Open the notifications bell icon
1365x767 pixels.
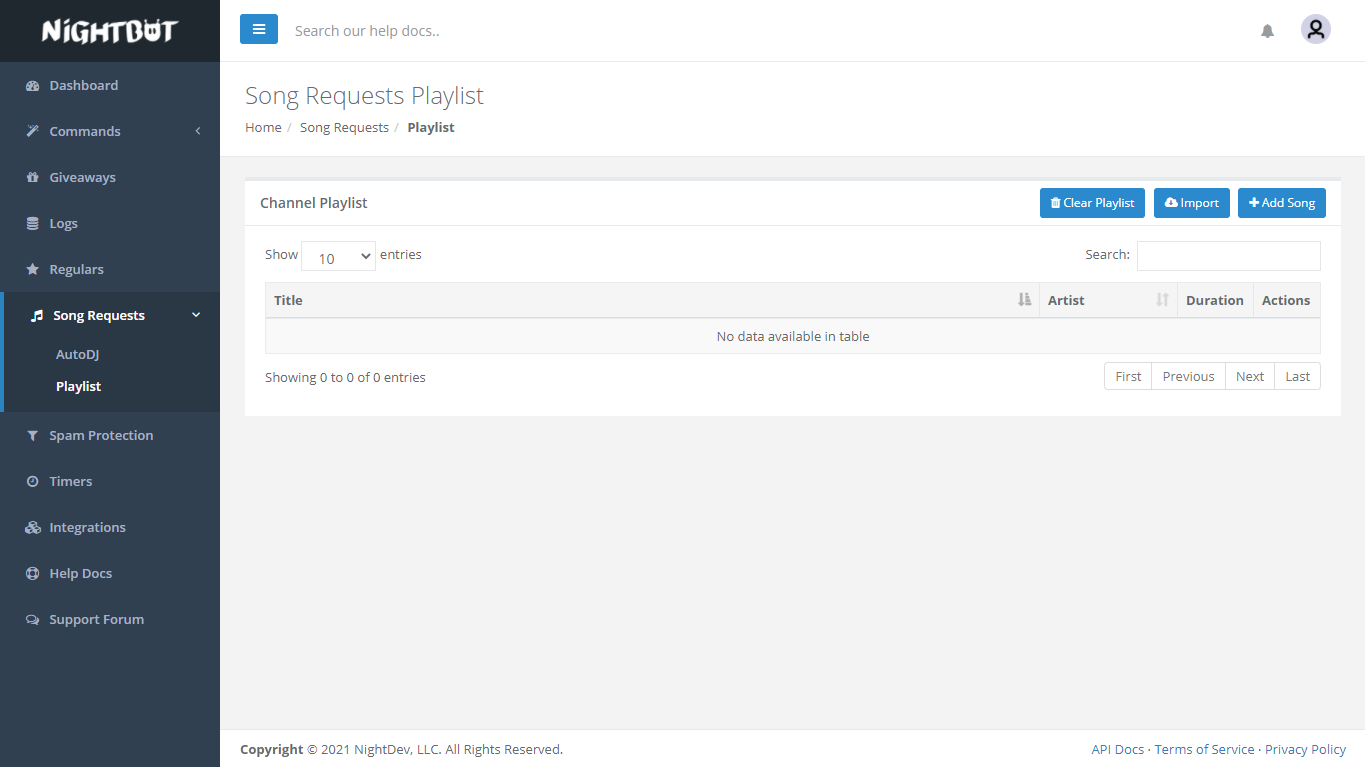1267,31
